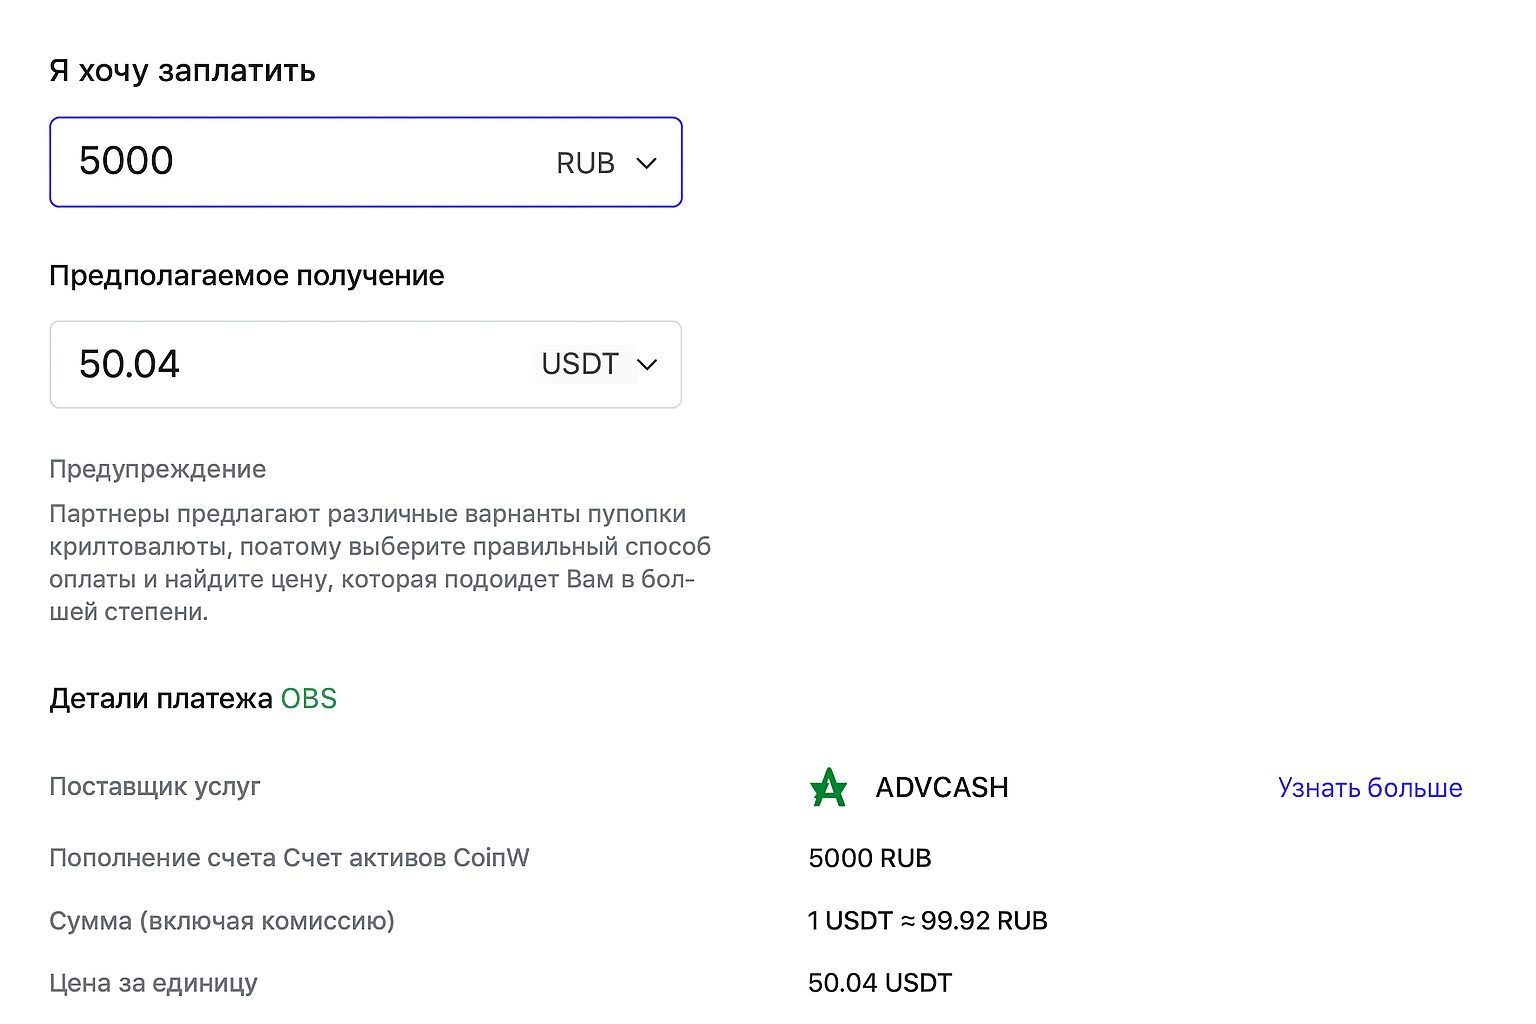Viewport: 1536px width, 1024px height.
Task: Click the 50.04 USDT price value
Action: coord(879,983)
